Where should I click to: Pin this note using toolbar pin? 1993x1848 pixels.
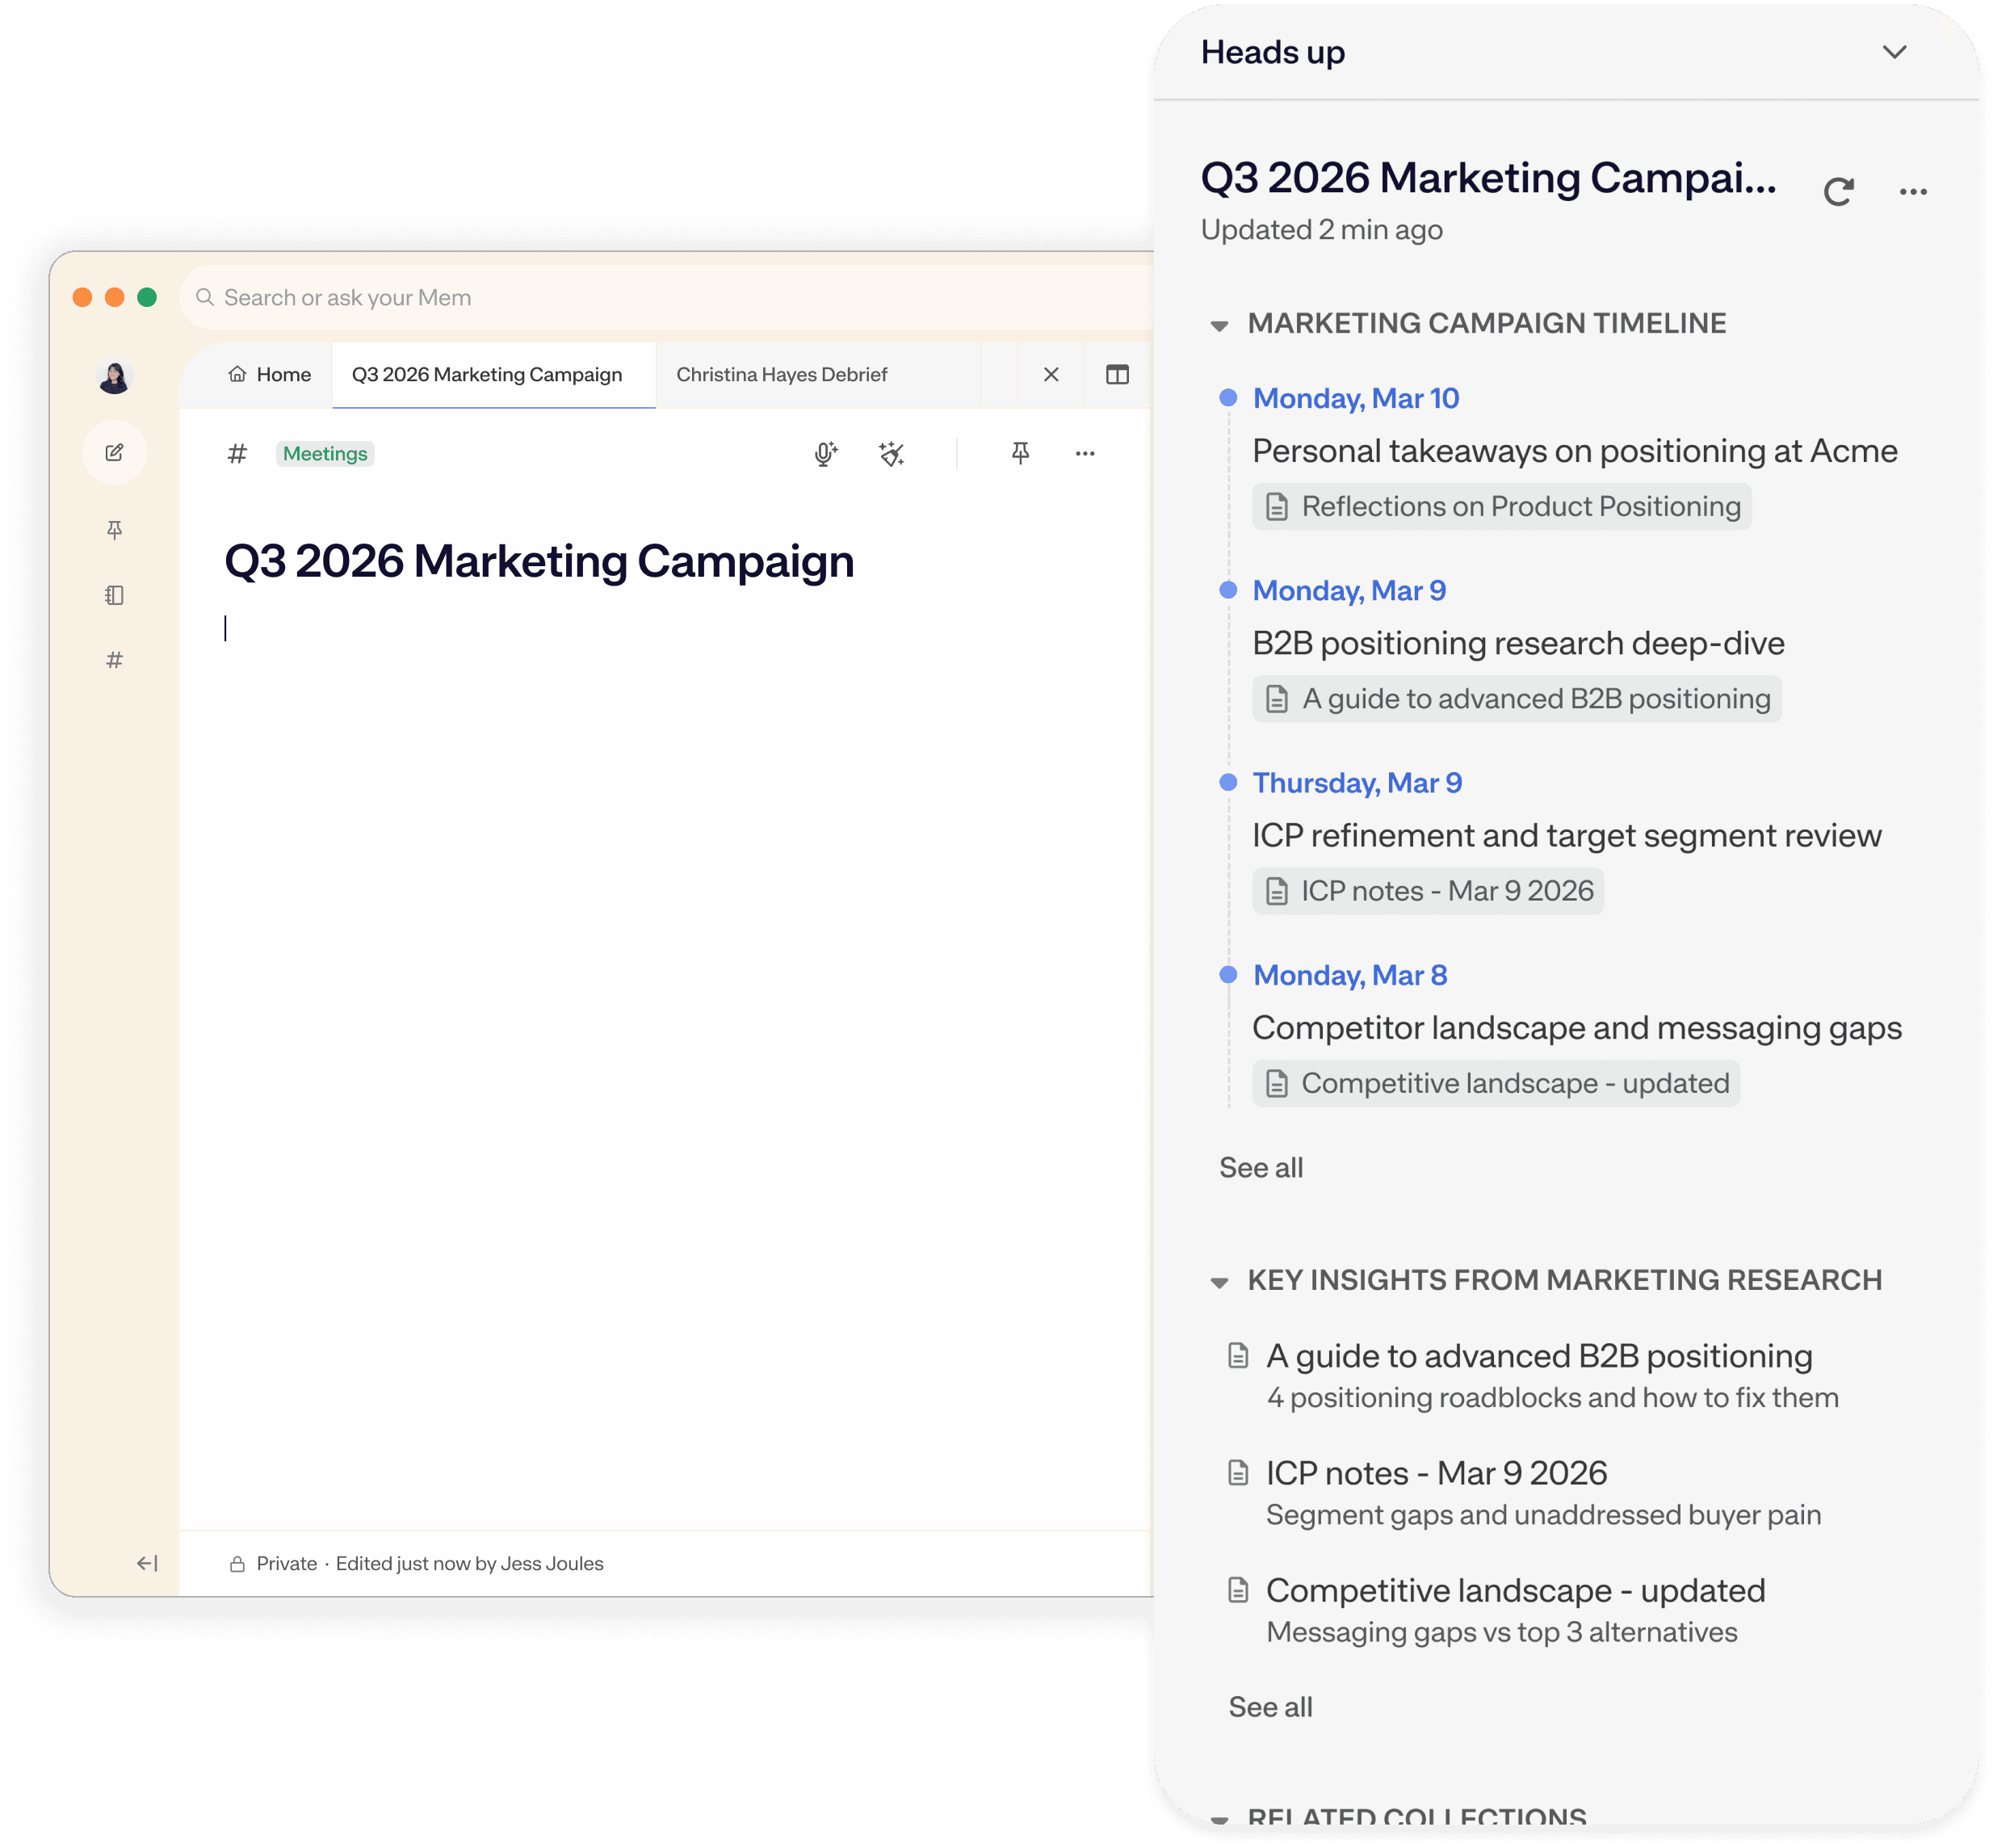(1020, 453)
